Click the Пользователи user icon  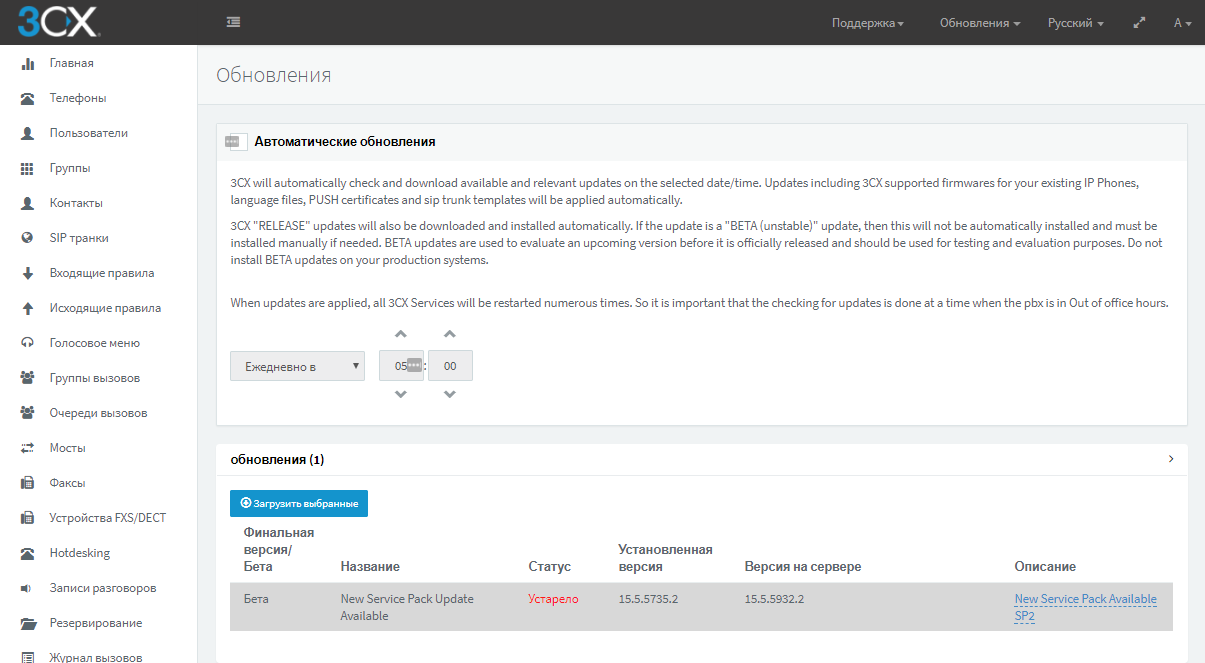(28, 133)
